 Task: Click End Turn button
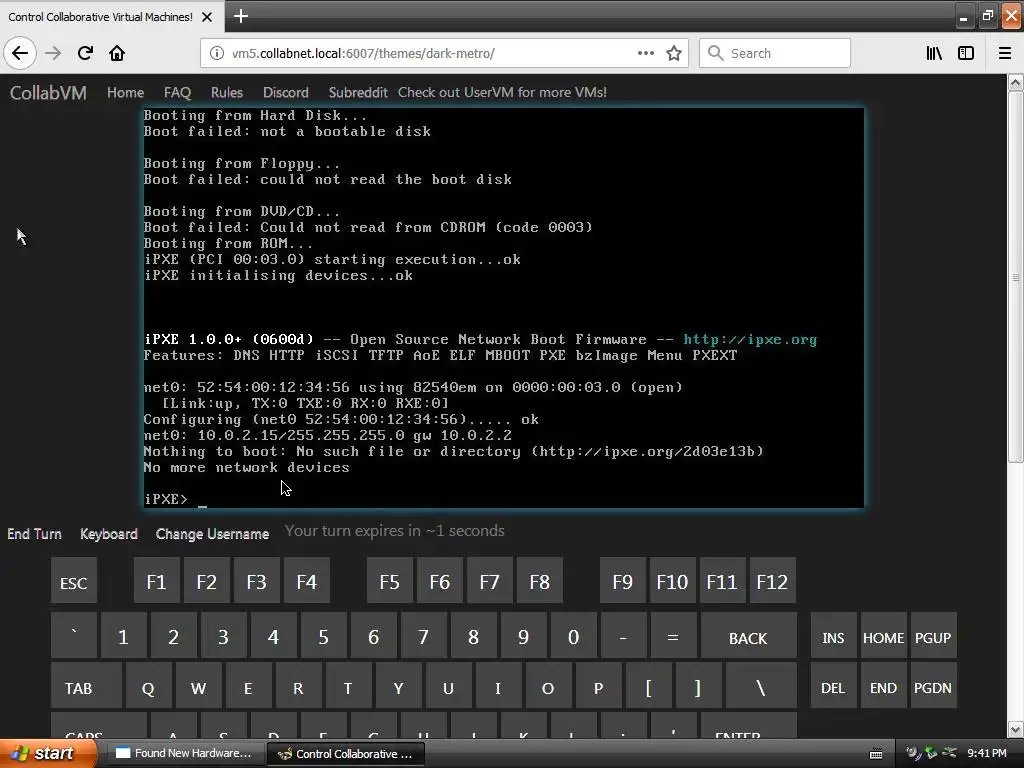35,534
